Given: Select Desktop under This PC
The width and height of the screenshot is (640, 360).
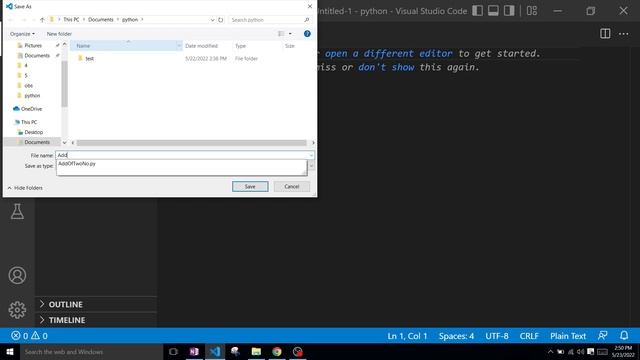Looking at the screenshot, I should [x=33, y=132].
